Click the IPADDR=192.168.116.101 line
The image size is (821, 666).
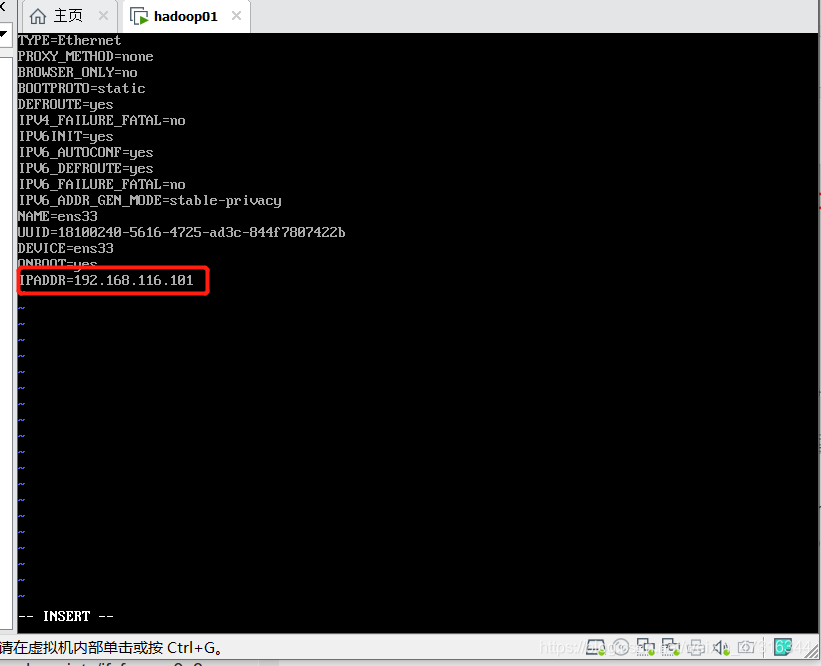[106, 280]
